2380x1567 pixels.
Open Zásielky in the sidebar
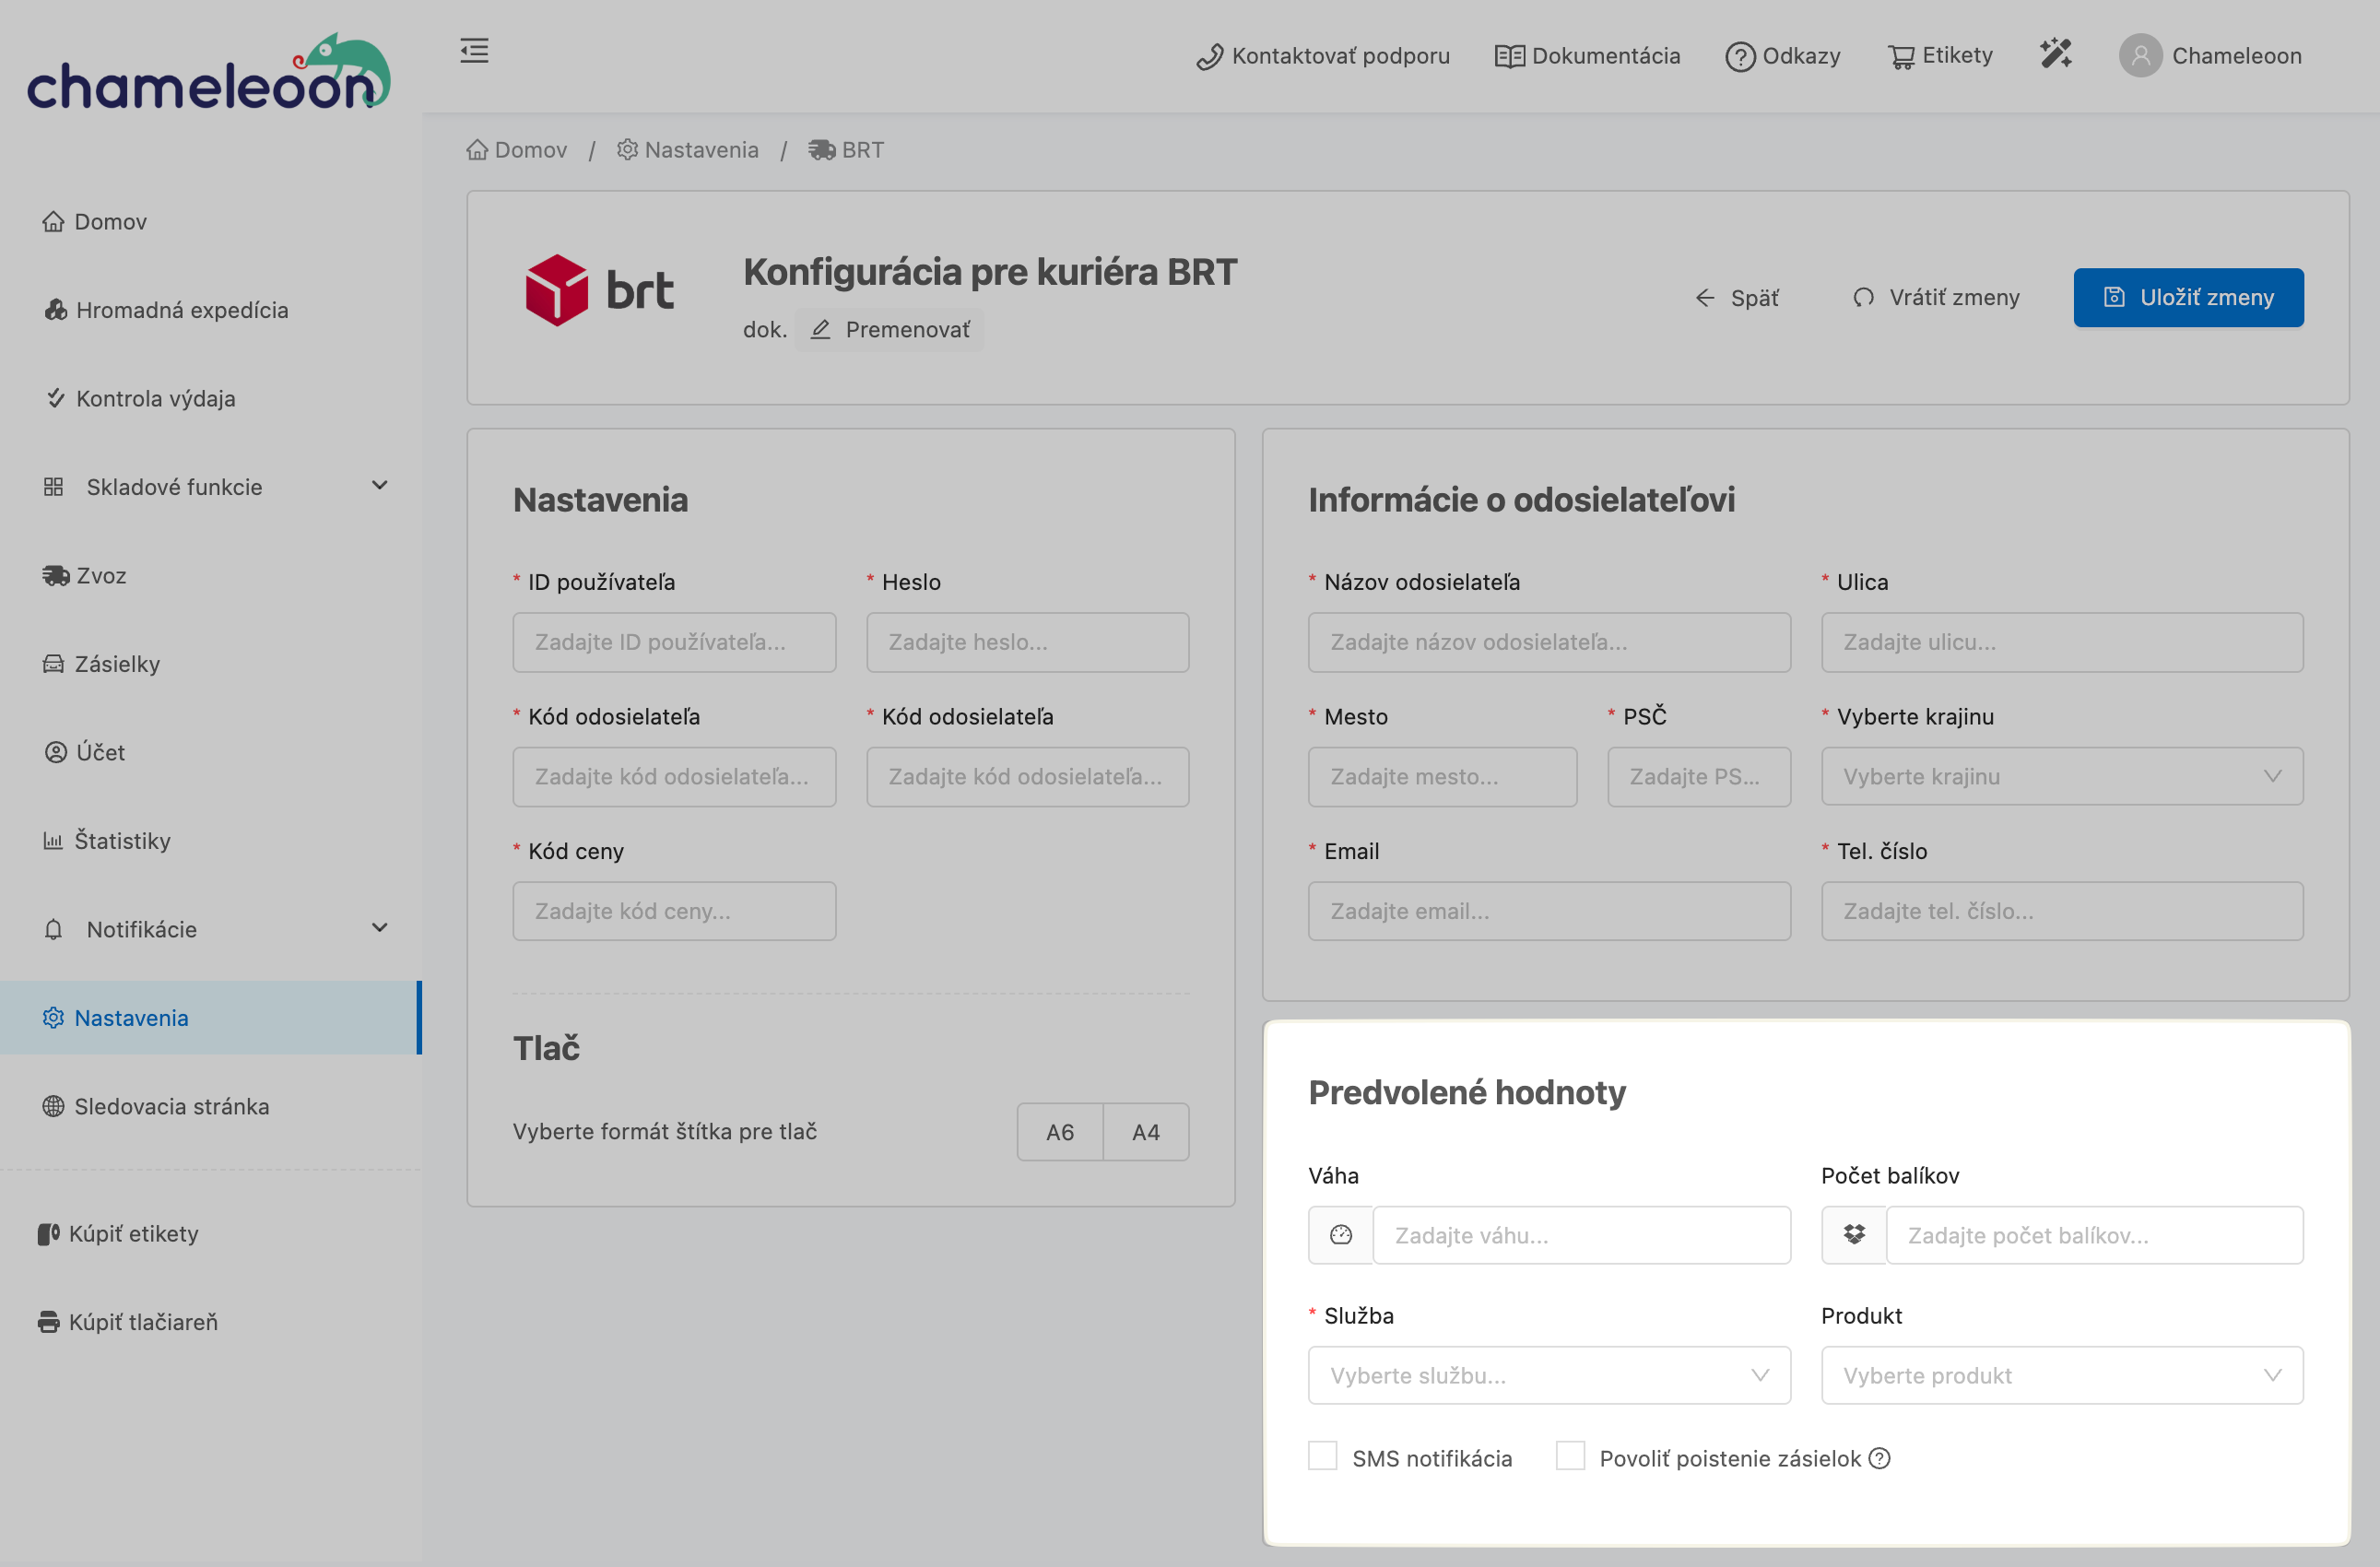[x=116, y=664]
